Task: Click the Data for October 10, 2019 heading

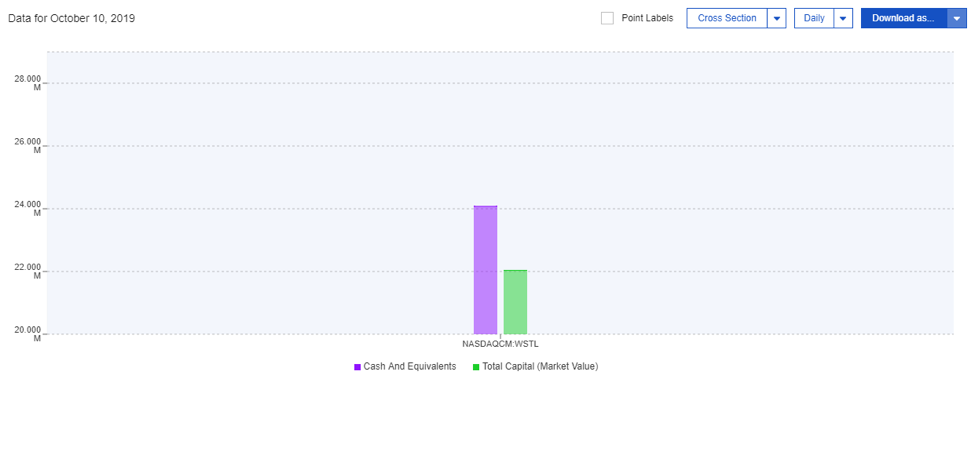Action: [71, 19]
